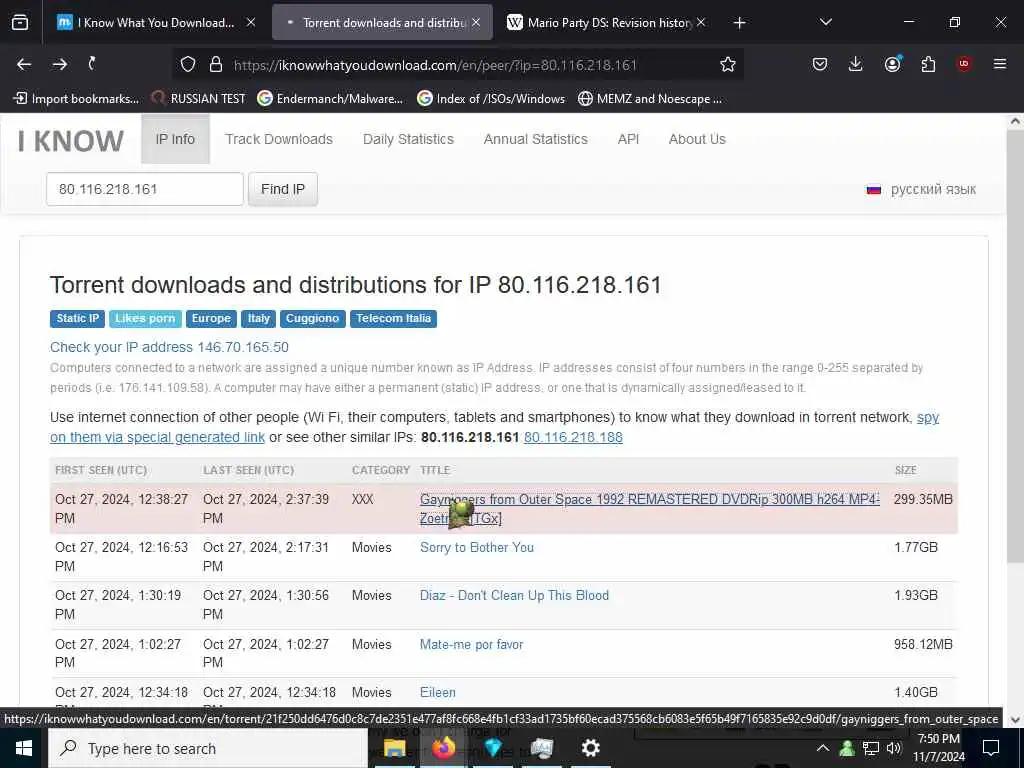Screen dimensions: 1024x768
Task: Click the page scrollbar up arrow
Action: [1015, 121]
